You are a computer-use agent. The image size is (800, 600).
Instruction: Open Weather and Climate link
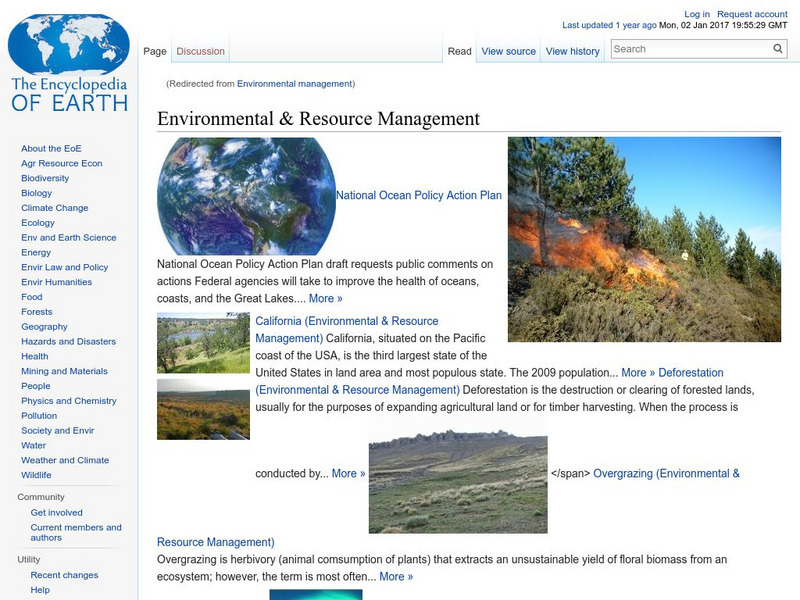65,460
